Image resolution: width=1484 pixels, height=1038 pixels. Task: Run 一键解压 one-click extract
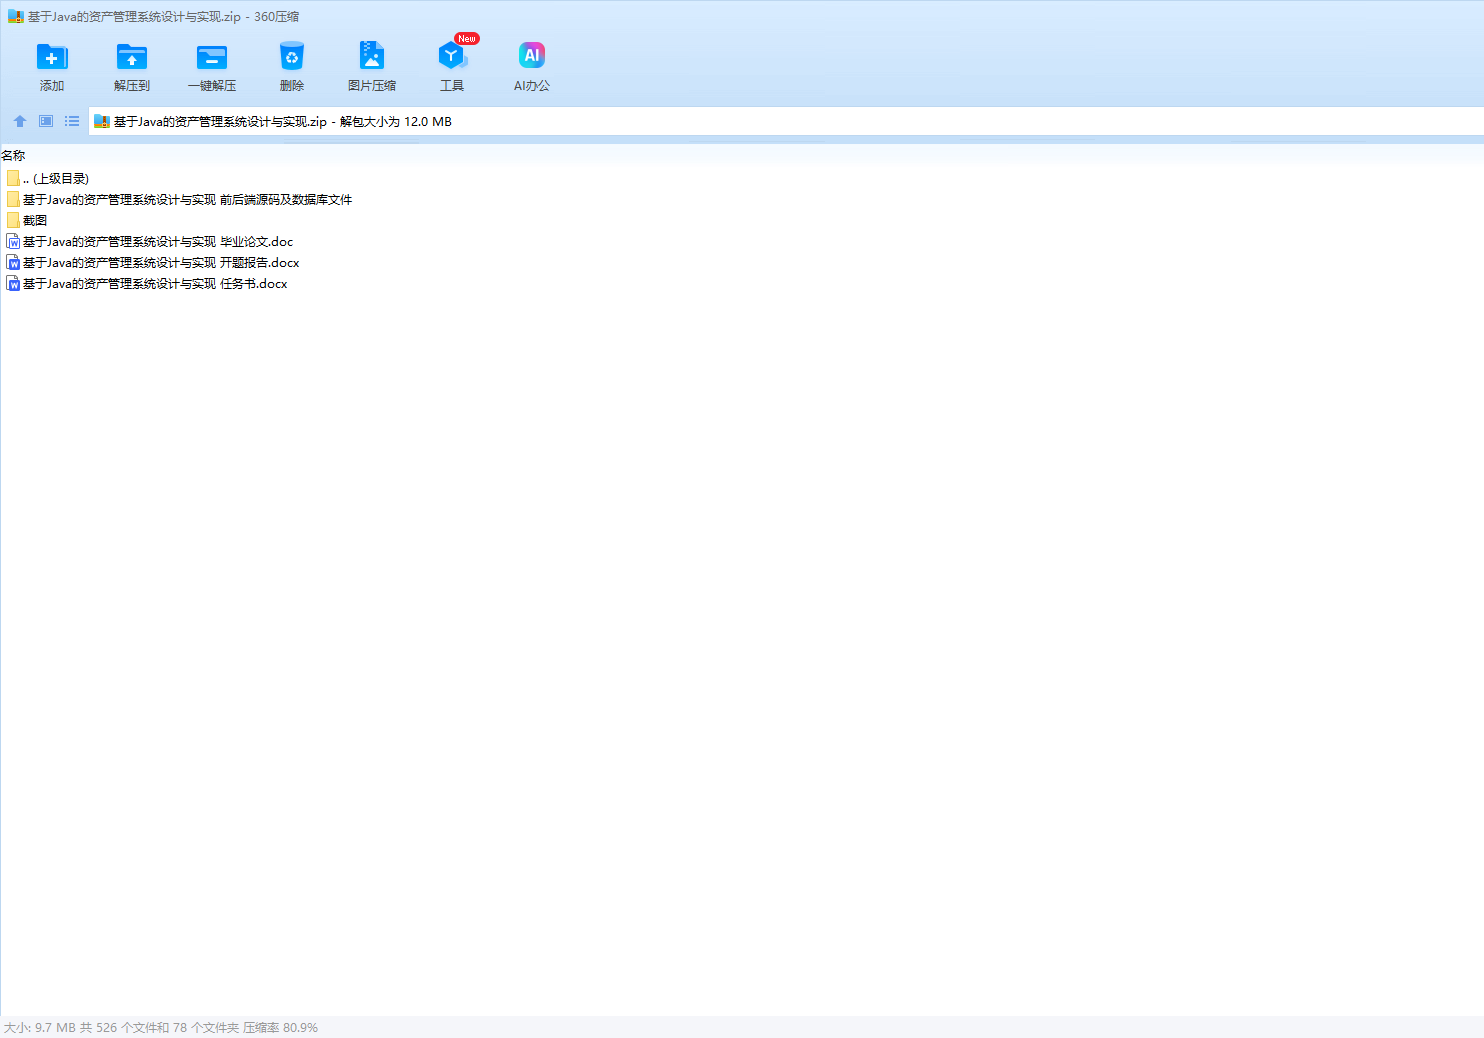(x=212, y=66)
